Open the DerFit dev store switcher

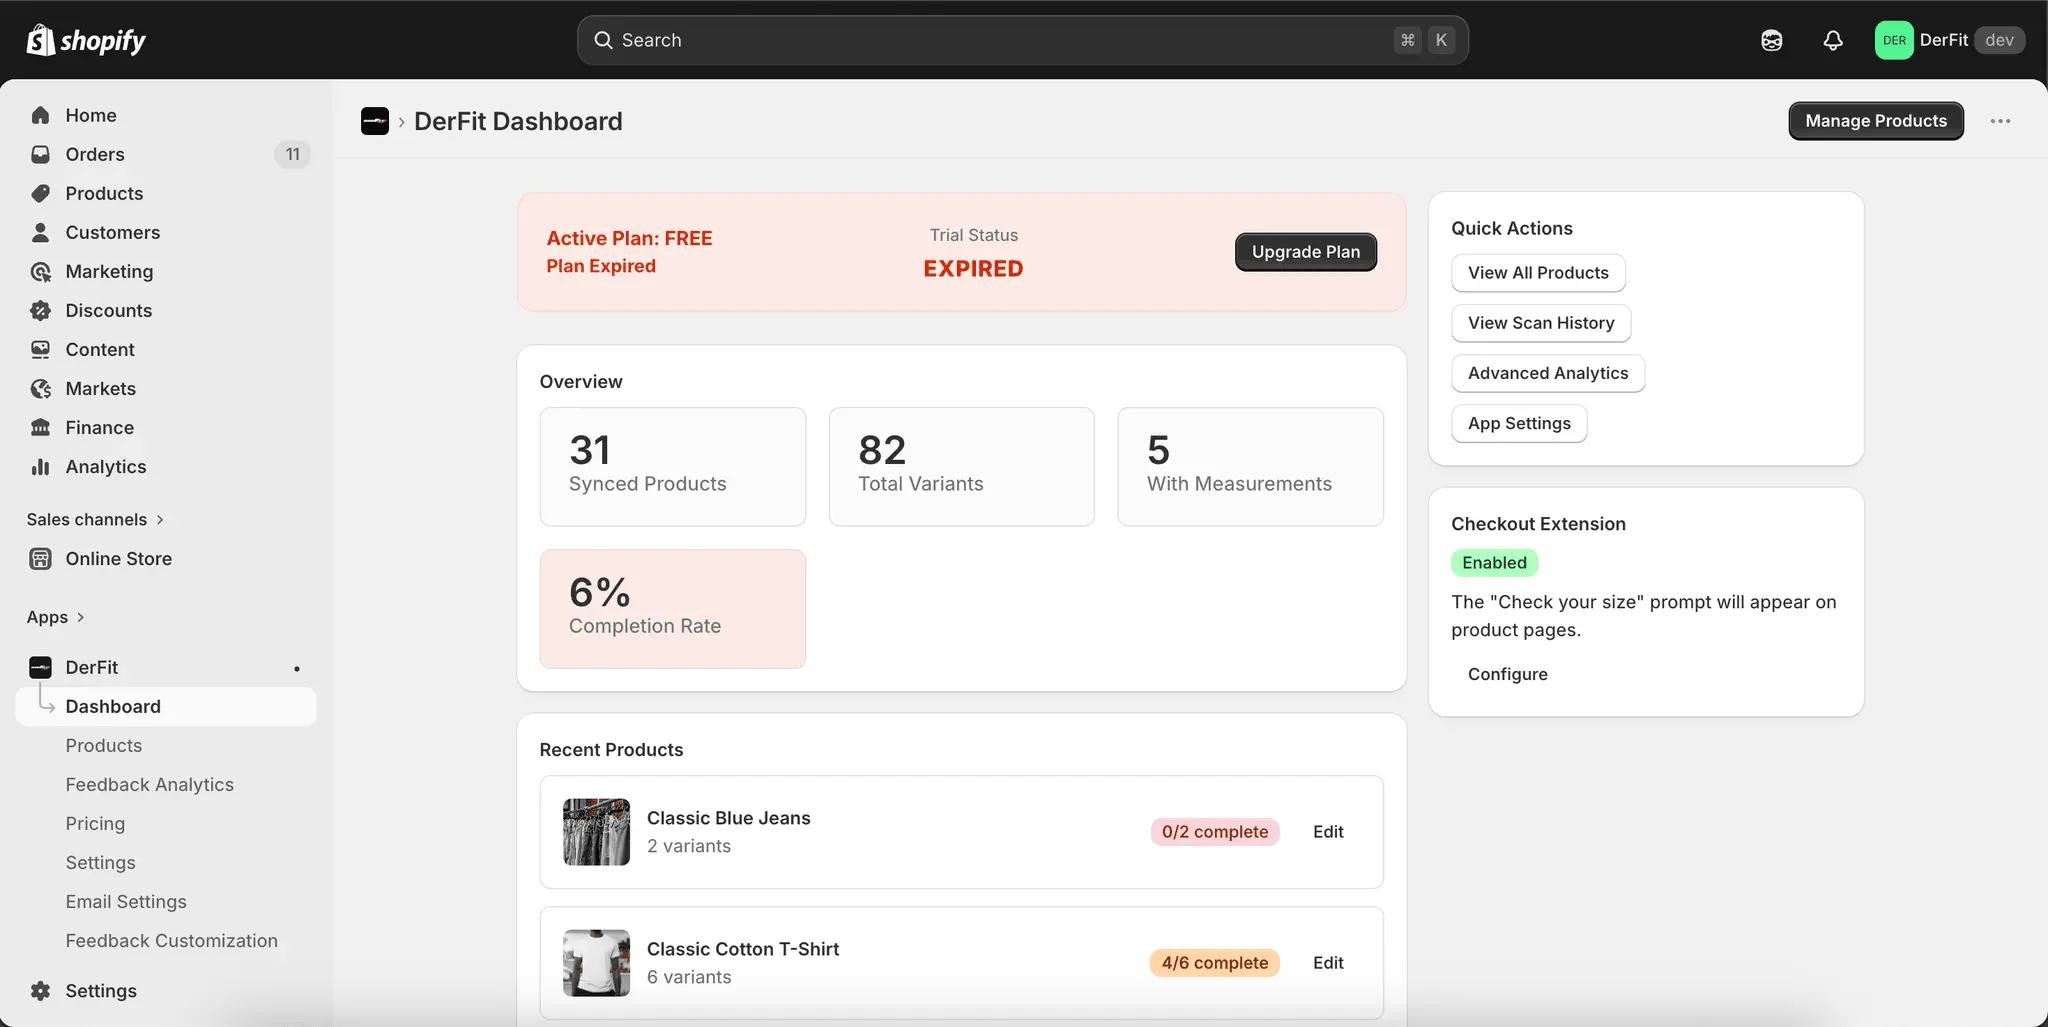point(1950,40)
